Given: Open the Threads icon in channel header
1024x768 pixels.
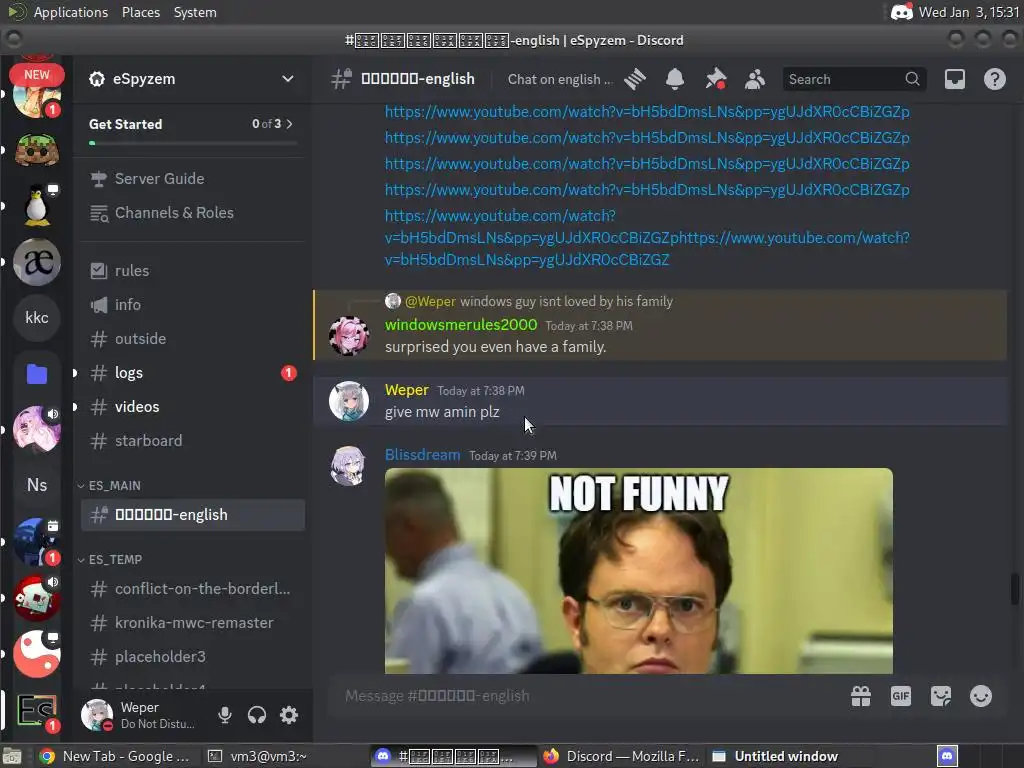Looking at the screenshot, I should click(x=635, y=79).
